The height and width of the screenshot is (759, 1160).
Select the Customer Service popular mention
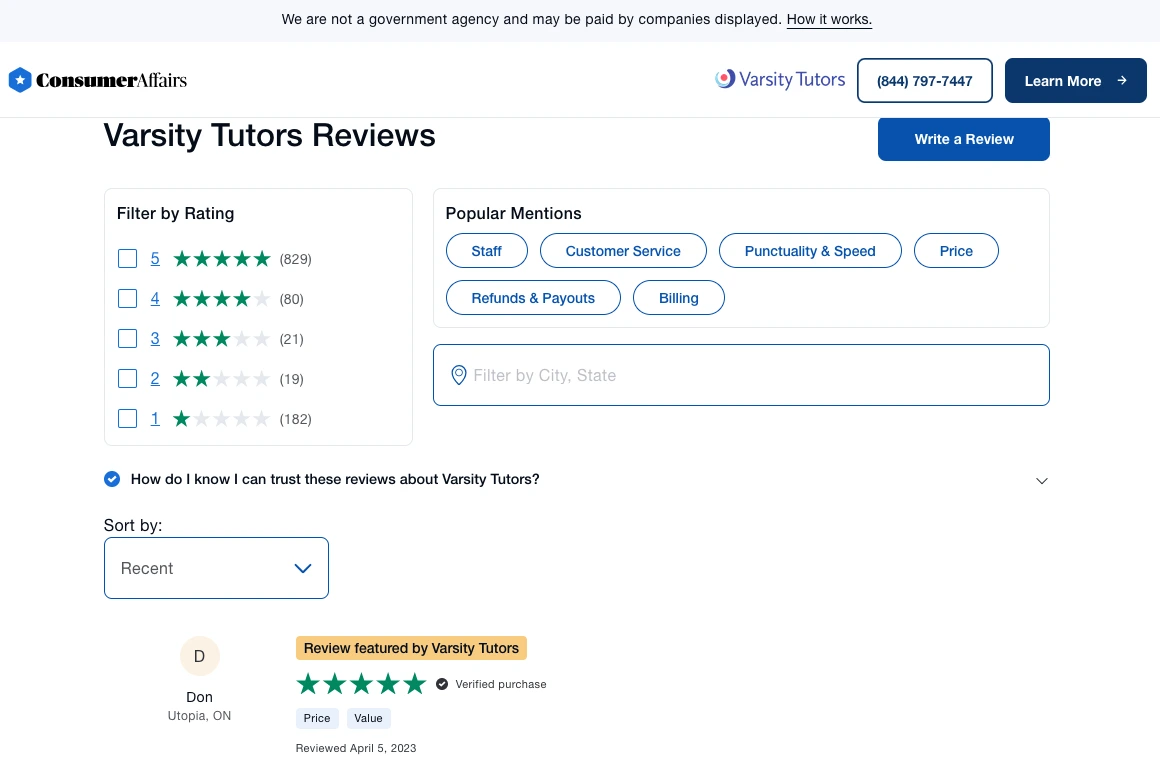pyautogui.click(x=623, y=251)
